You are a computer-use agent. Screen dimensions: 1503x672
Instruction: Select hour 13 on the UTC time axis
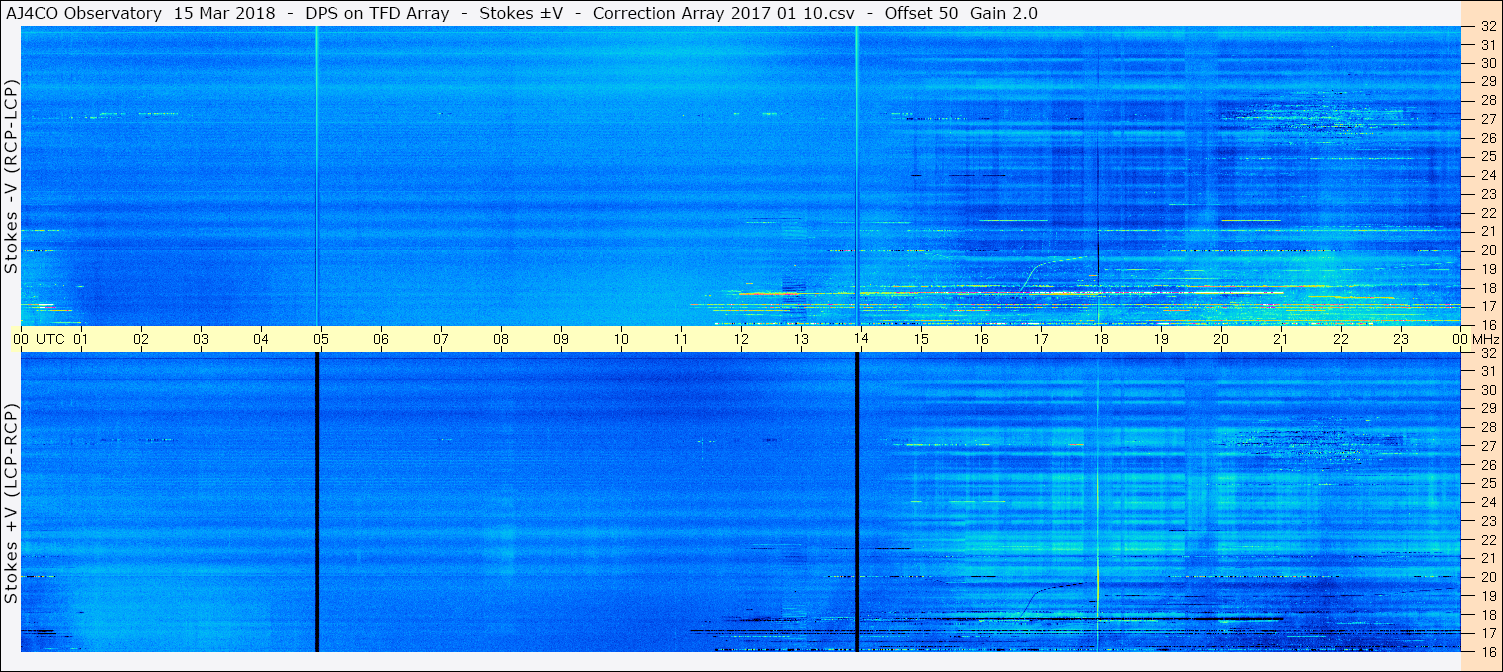click(800, 339)
